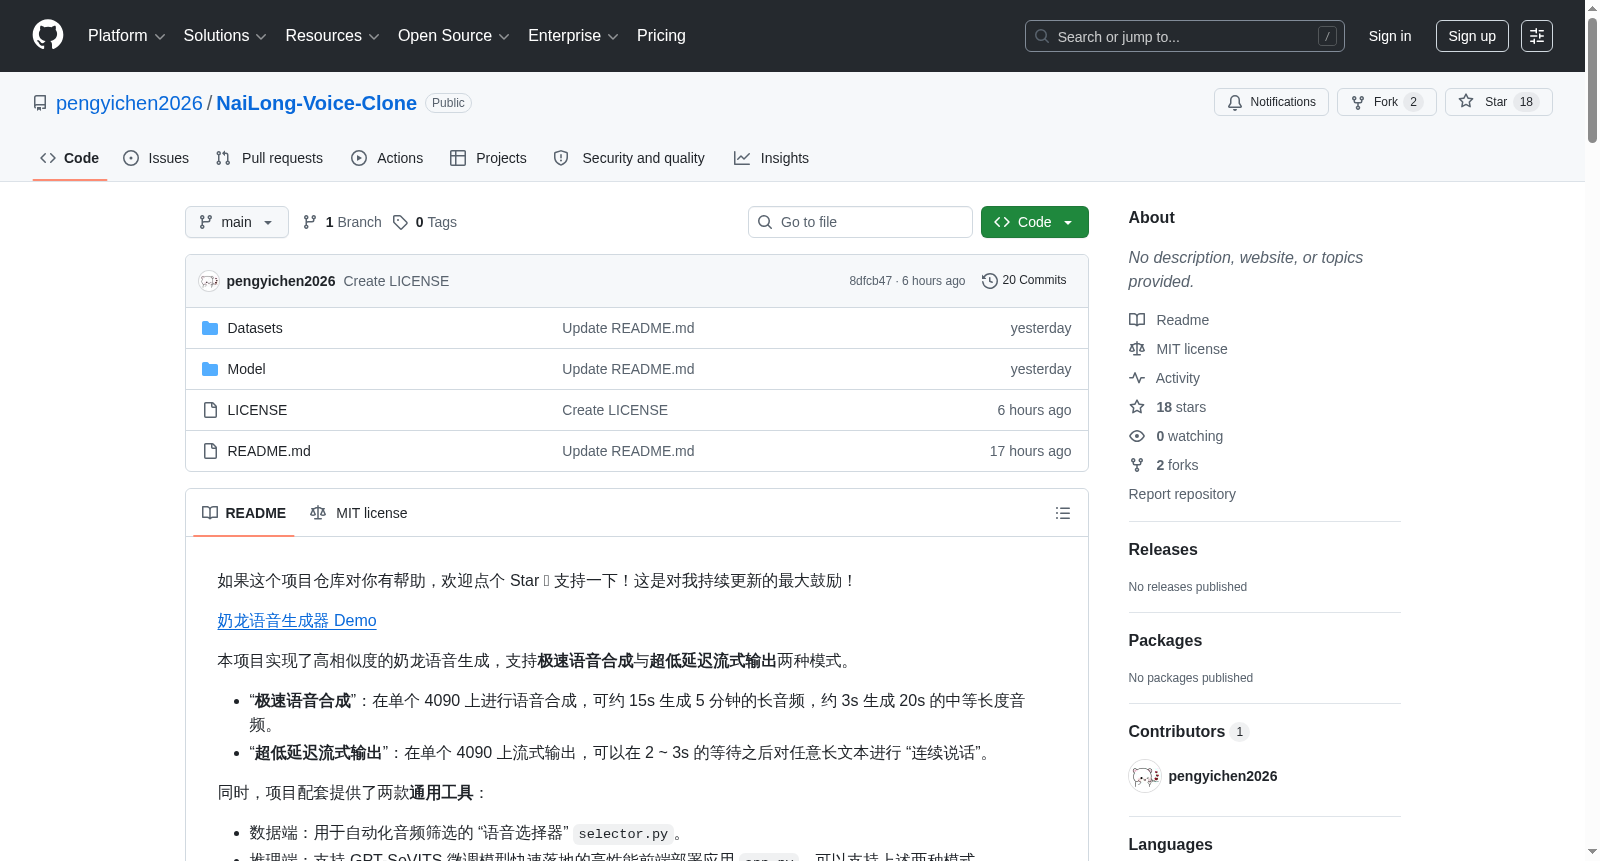Switch to the Pull requests tab
This screenshot has height=861, width=1600.
coord(269,158)
